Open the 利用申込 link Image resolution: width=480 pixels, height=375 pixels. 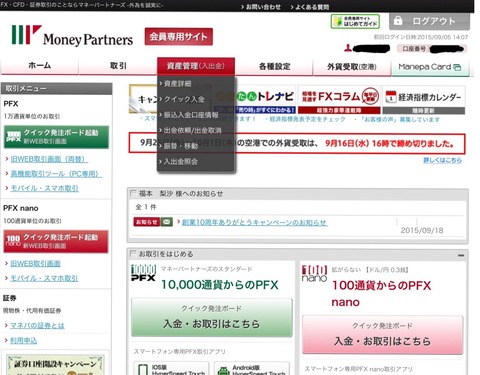point(24,340)
